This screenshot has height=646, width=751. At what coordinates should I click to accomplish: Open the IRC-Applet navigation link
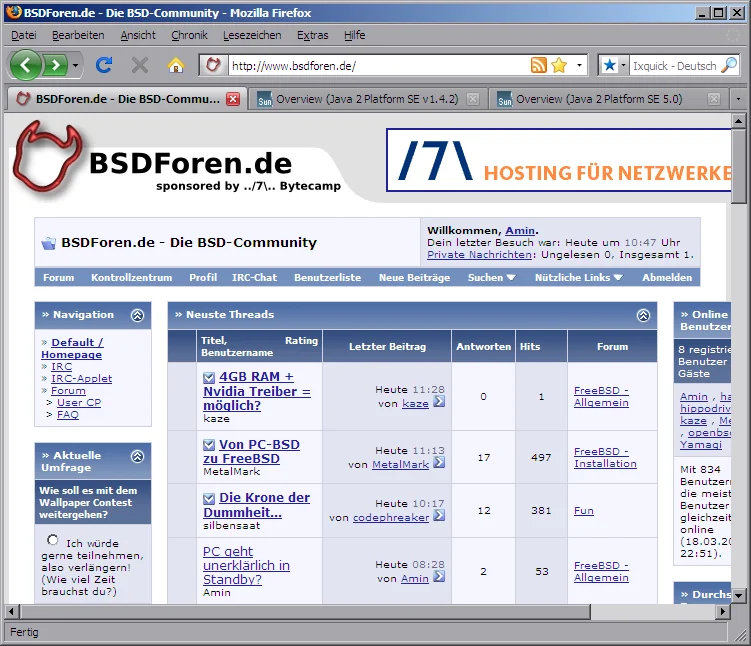(81, 379)
